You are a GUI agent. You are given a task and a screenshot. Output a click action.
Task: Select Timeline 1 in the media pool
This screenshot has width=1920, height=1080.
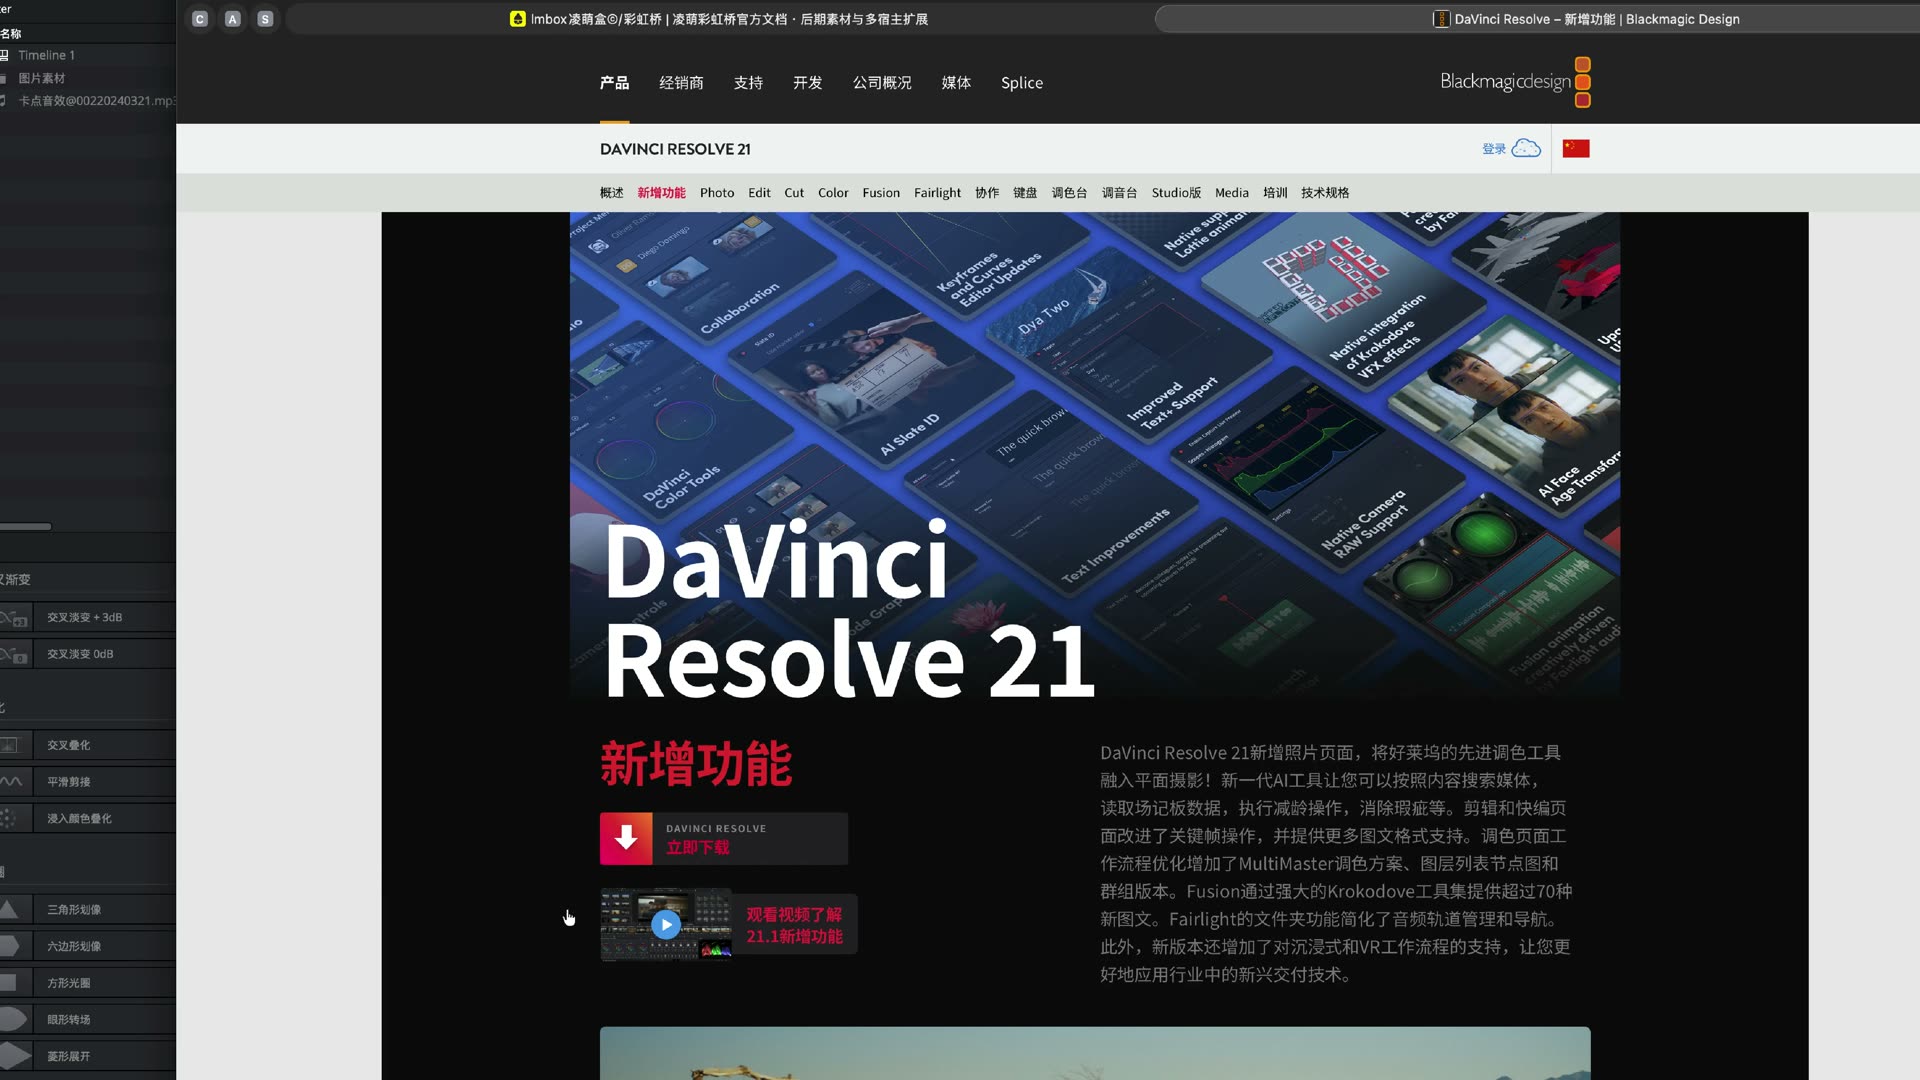coord(46,55)
